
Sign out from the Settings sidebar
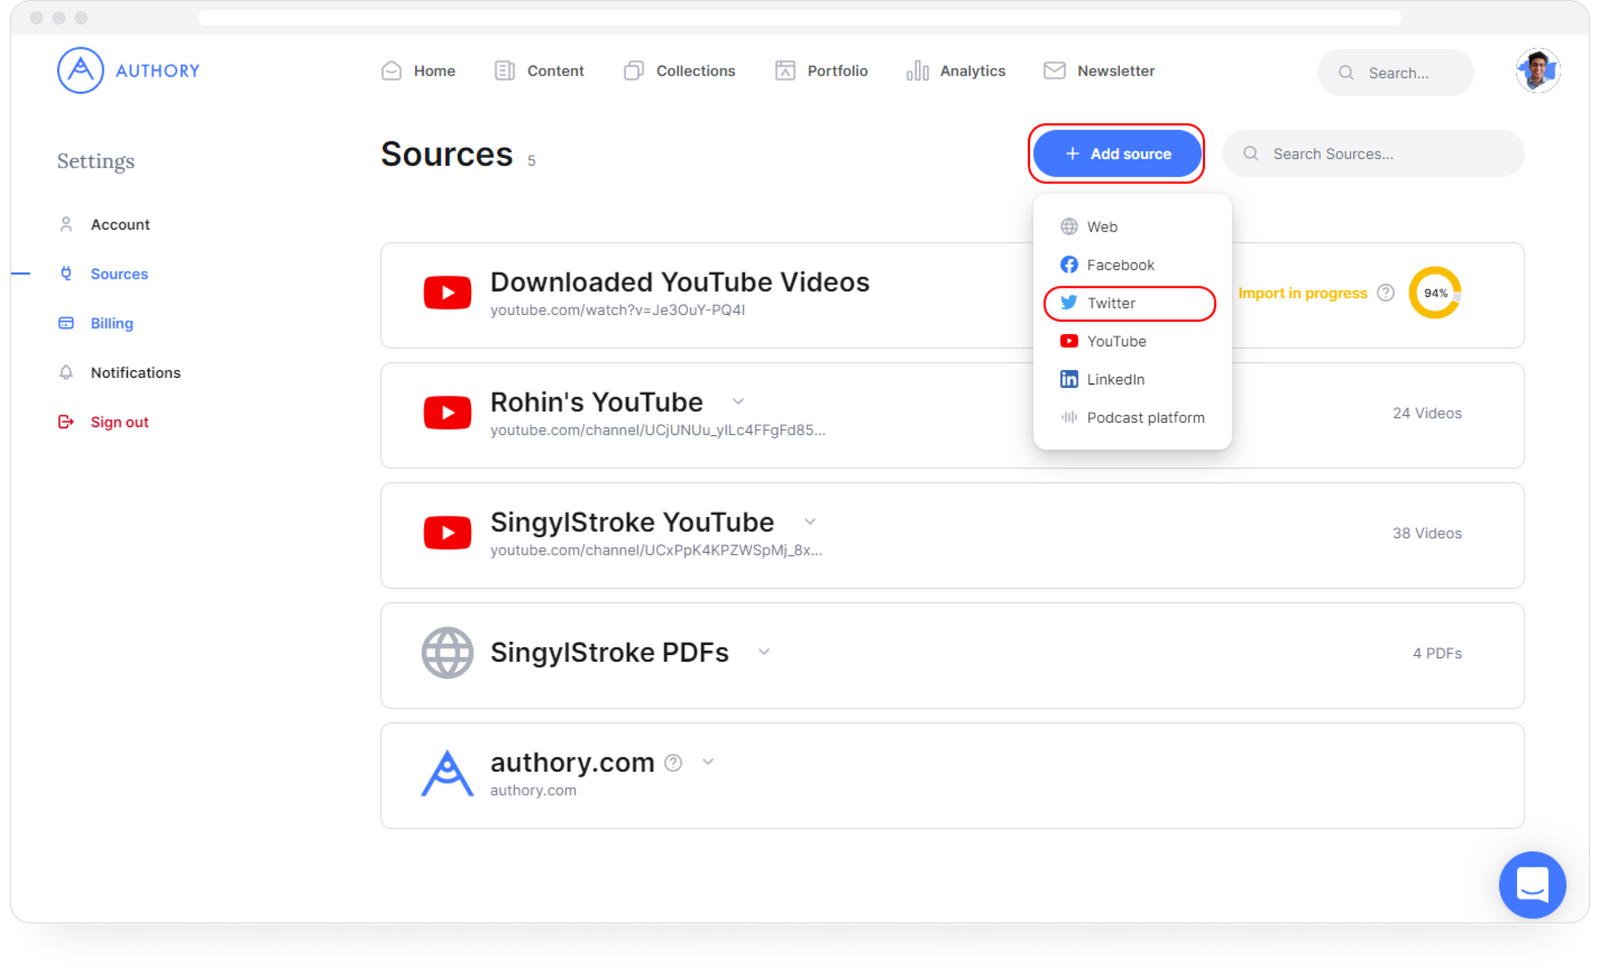(x=119, y=421)
